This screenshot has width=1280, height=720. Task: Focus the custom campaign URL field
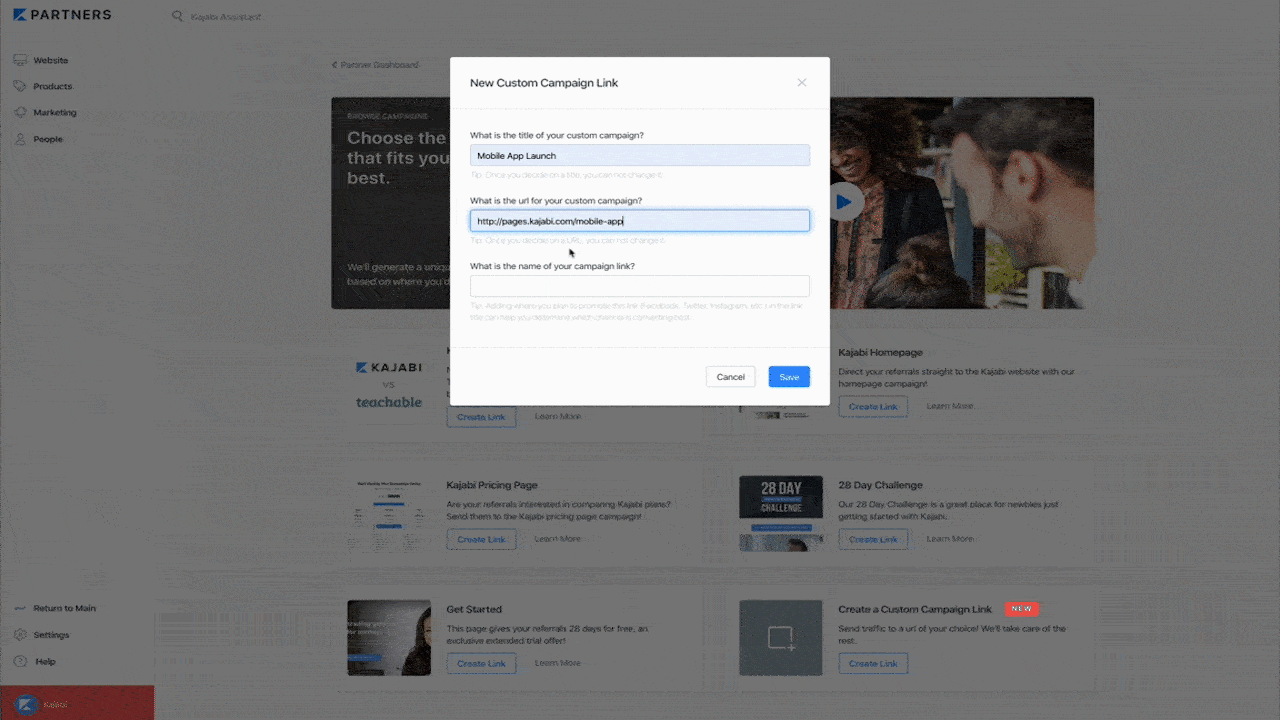coord(640,221)
